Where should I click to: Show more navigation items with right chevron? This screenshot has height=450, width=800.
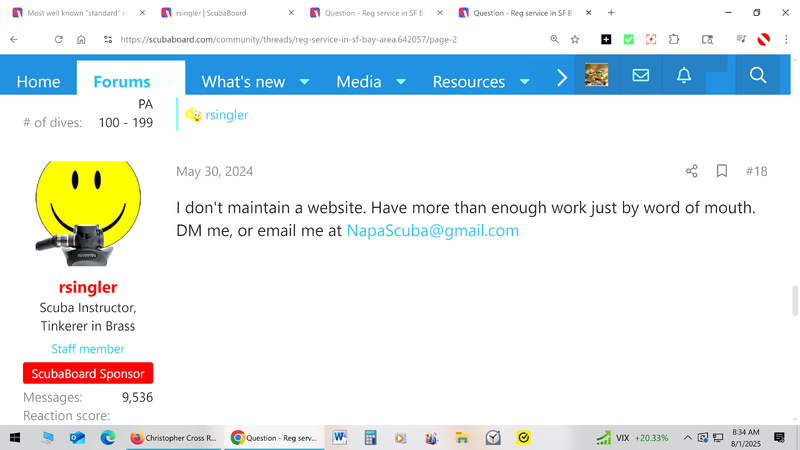[x=562, y=77]
